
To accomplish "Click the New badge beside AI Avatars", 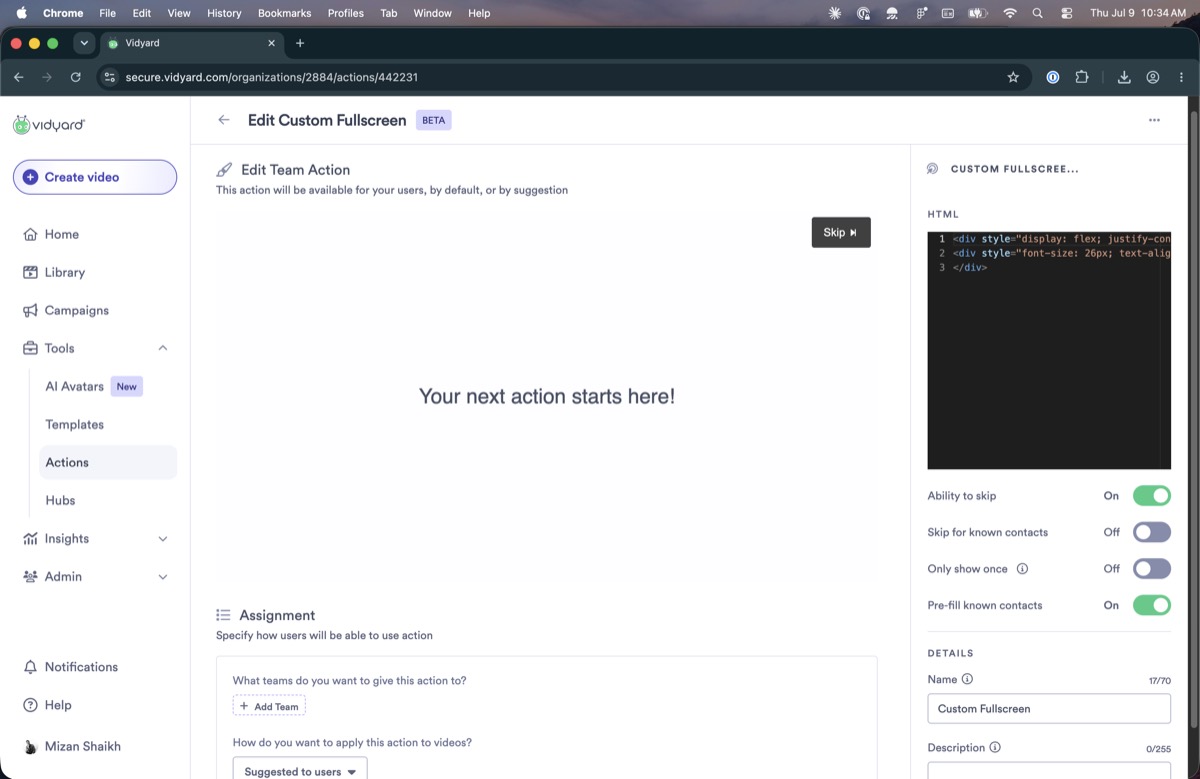I will (126, 386).
